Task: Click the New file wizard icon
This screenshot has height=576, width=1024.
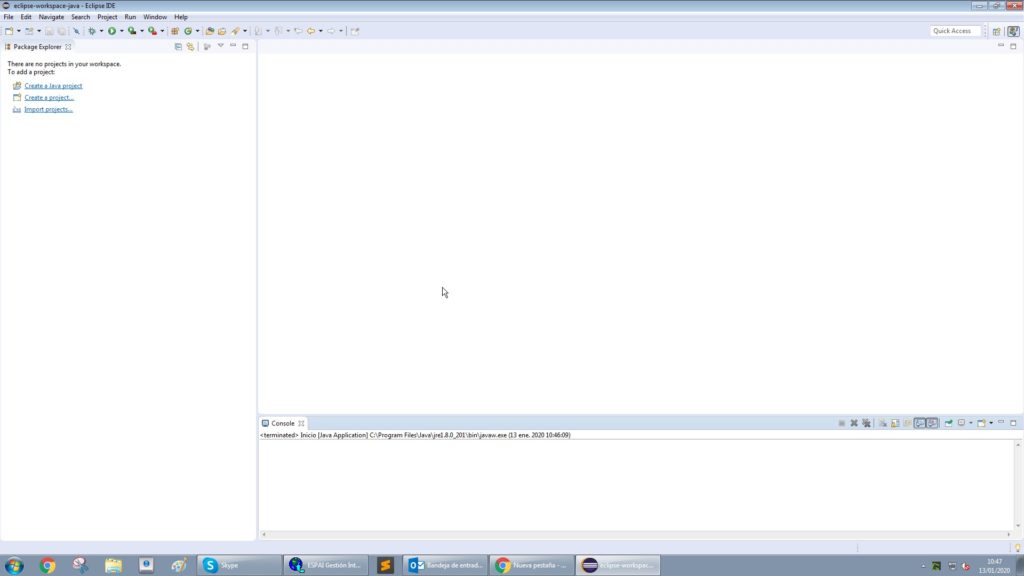Action: click(9, 31)
